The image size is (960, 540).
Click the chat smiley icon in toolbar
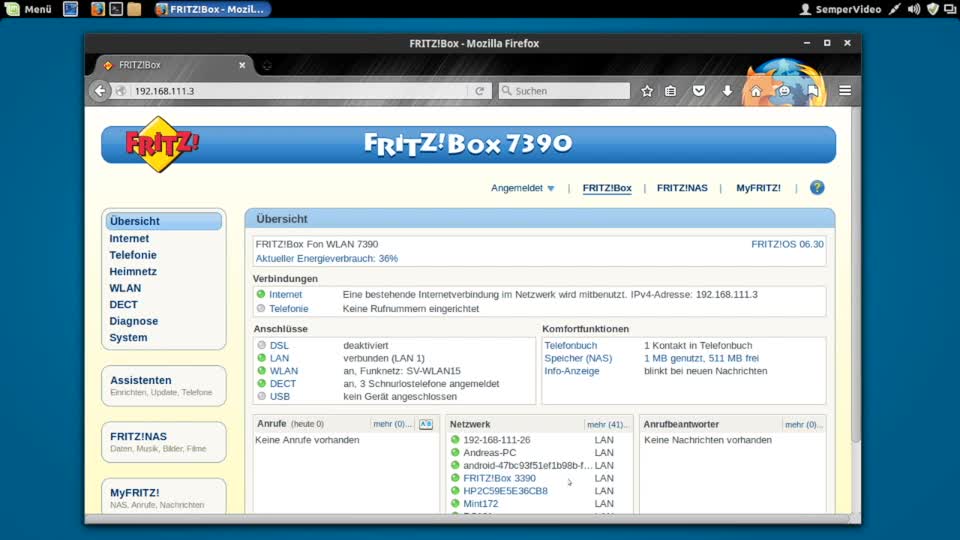pyautogui.click(x=784, y=91)
